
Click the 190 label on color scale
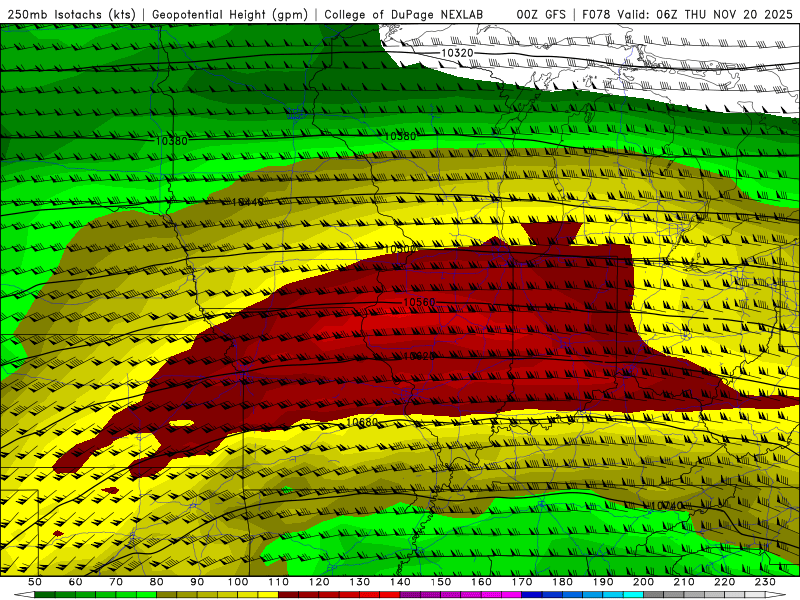tap(603, 582)
